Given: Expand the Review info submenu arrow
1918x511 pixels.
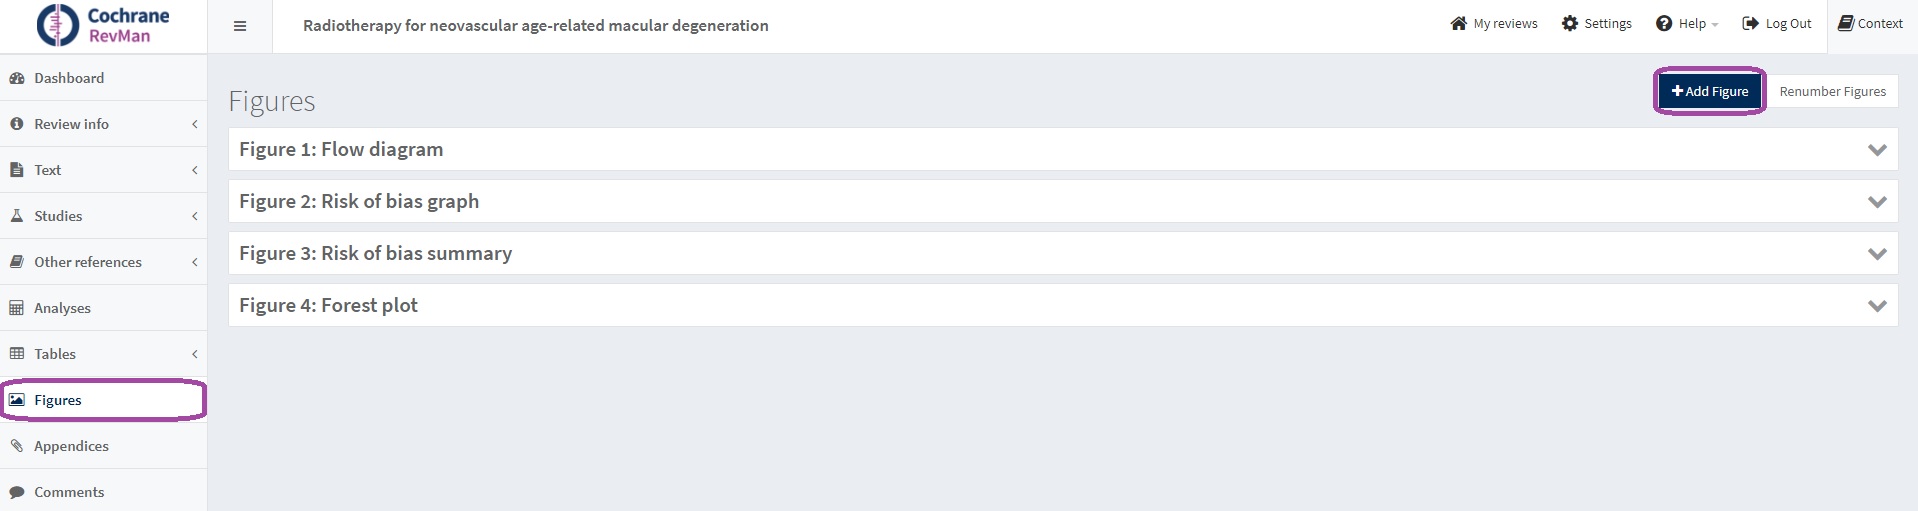Looking at the screenshot, I should [x=195, y=124].
